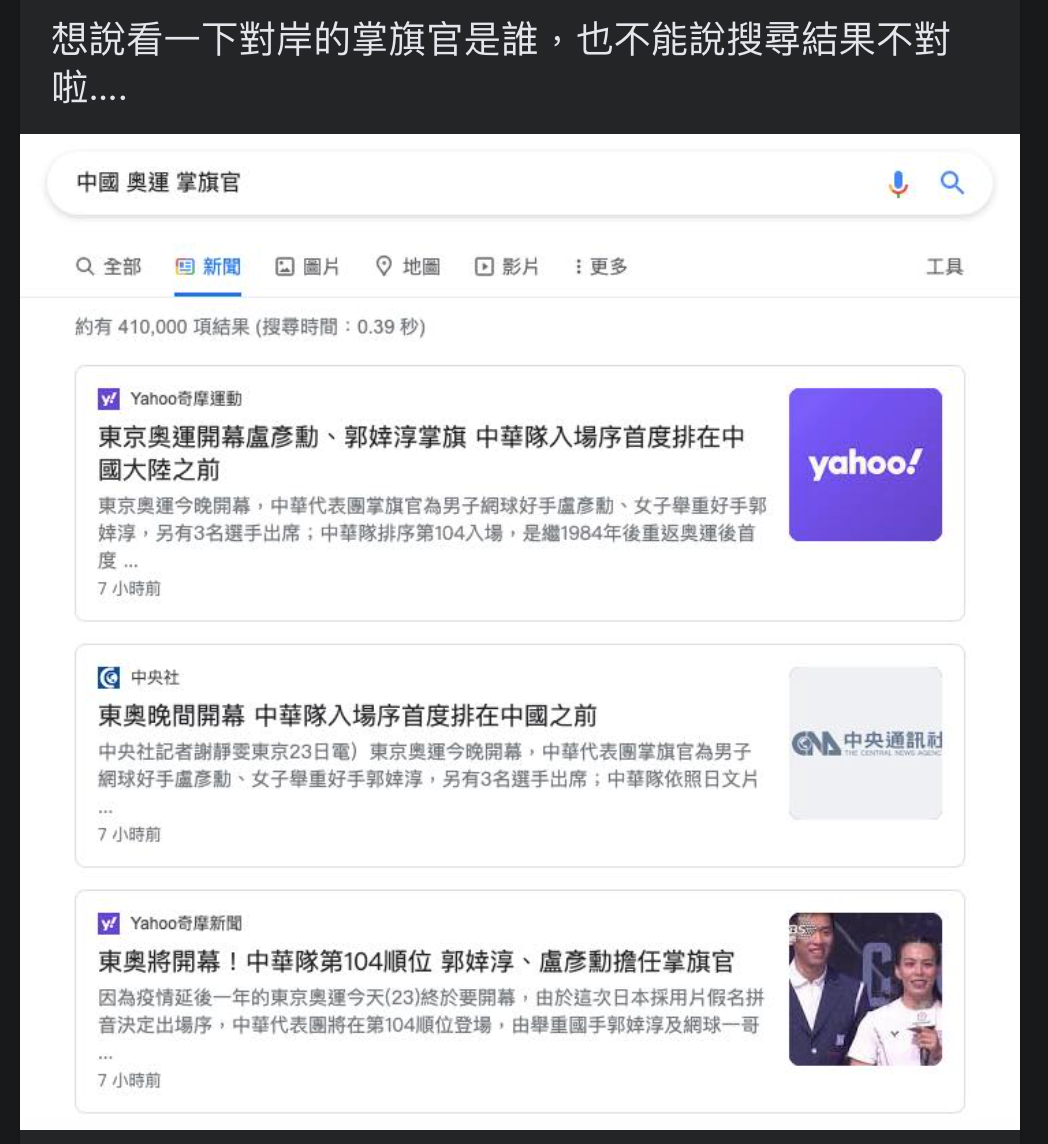1048x1144 pixels.
Task: Click the blue magnifier search icon
Action: tap(952, 182)
